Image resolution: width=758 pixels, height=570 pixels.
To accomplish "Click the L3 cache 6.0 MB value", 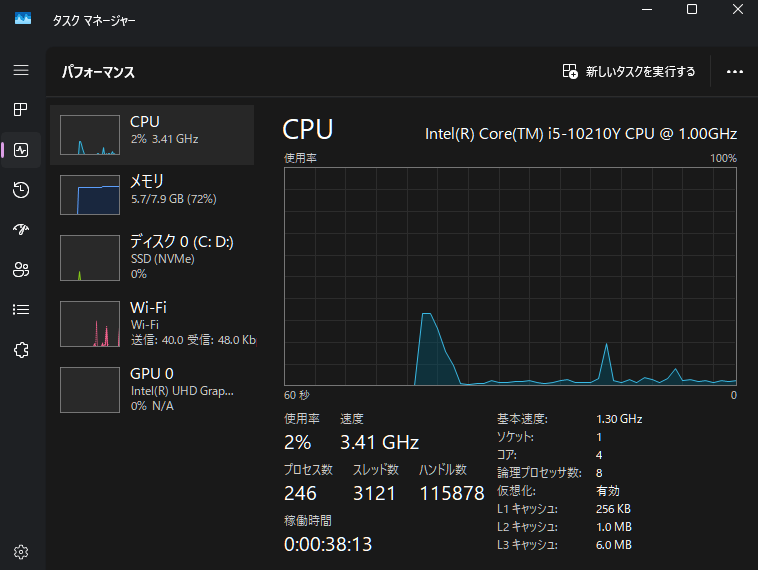I will pyautogui.click(x=614, y=545).
